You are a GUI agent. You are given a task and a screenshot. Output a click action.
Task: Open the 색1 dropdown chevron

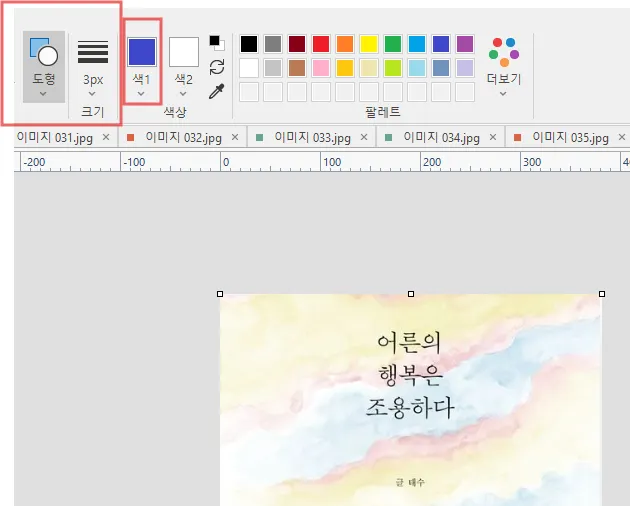[x=141, y=94]
